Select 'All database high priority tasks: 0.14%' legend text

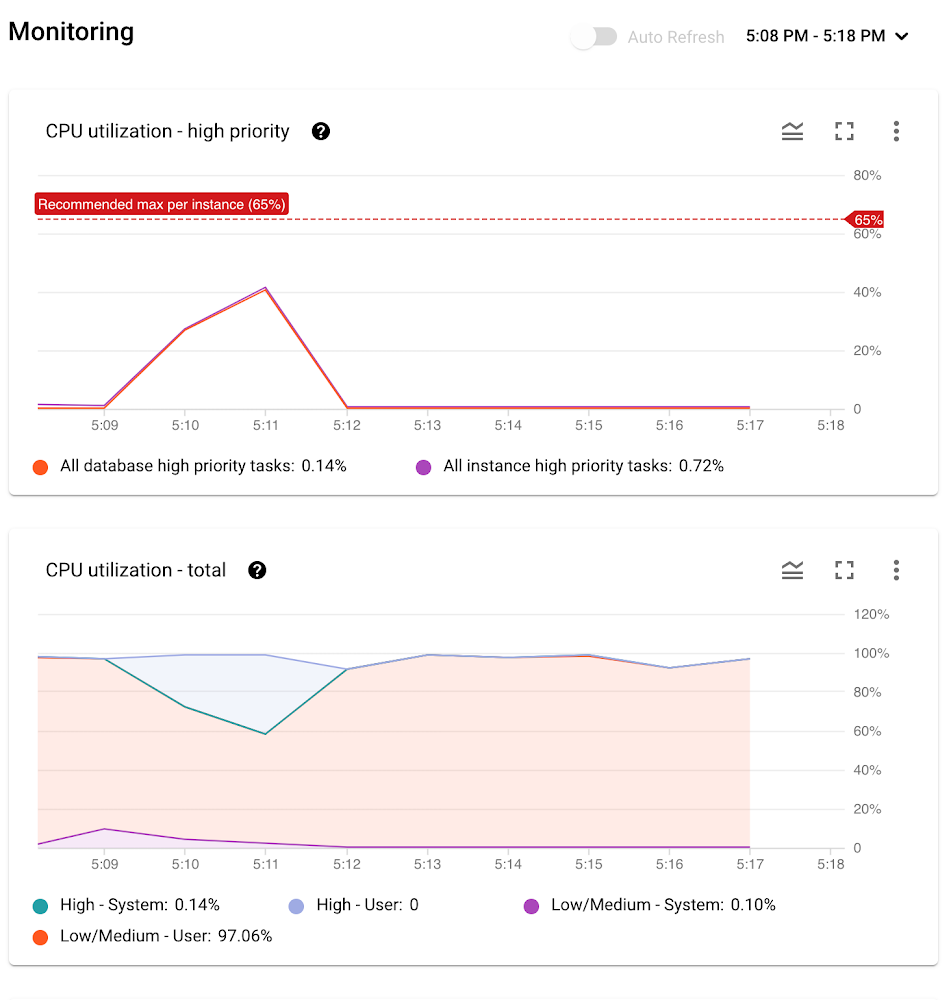(203, 466)
